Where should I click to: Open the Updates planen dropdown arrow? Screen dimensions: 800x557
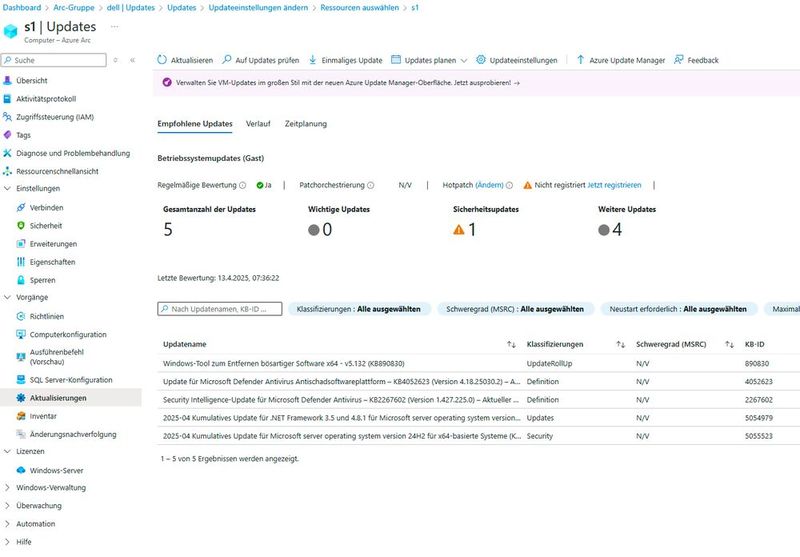coord(464,60)
